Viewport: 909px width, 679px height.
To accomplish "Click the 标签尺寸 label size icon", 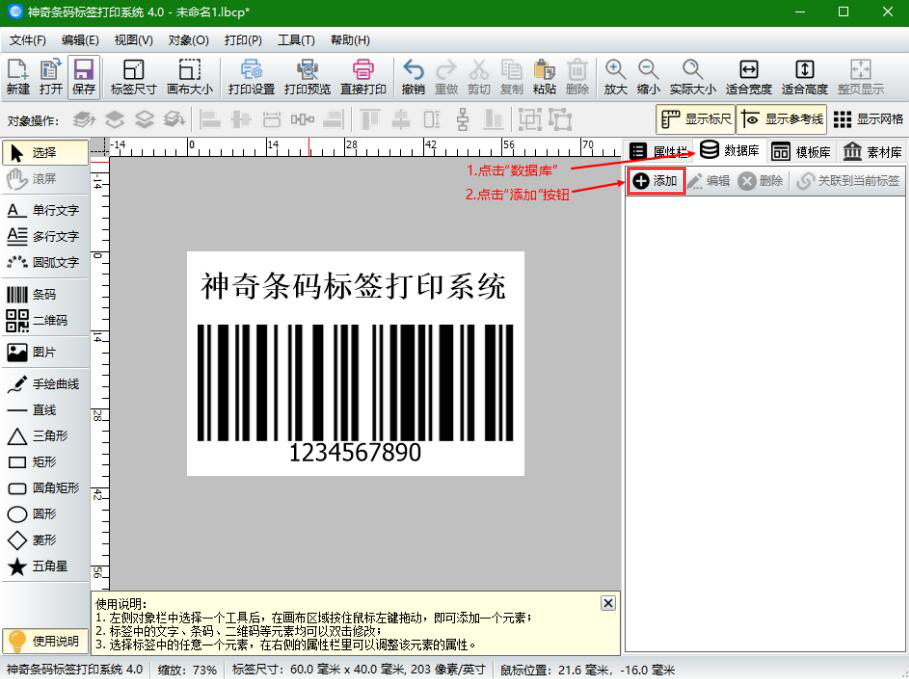I will pos(133,77).
